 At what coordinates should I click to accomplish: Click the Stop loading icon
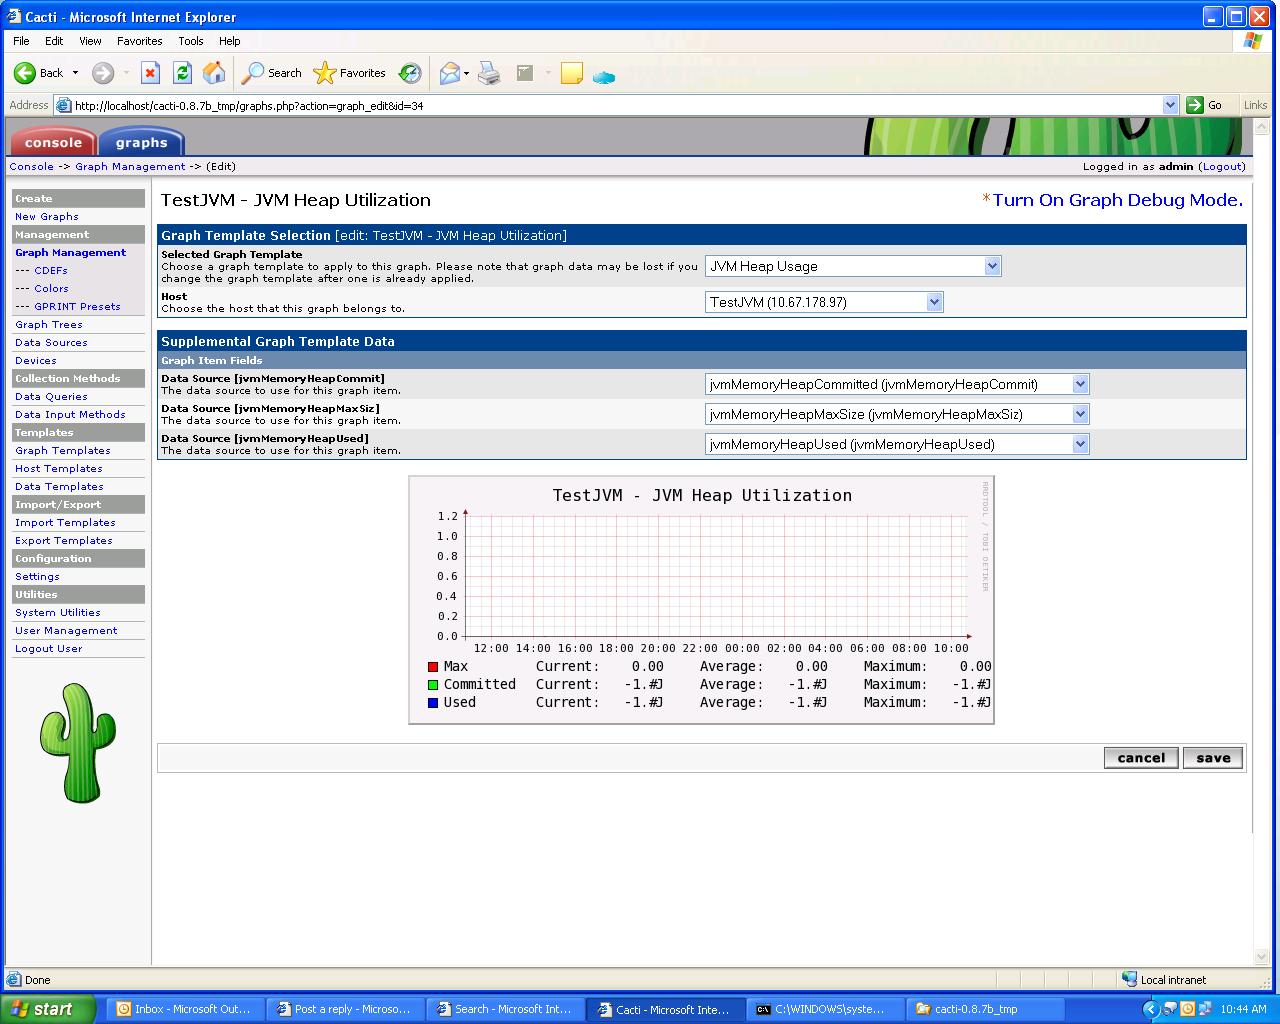pyautogui.click(x=150, y=73)
